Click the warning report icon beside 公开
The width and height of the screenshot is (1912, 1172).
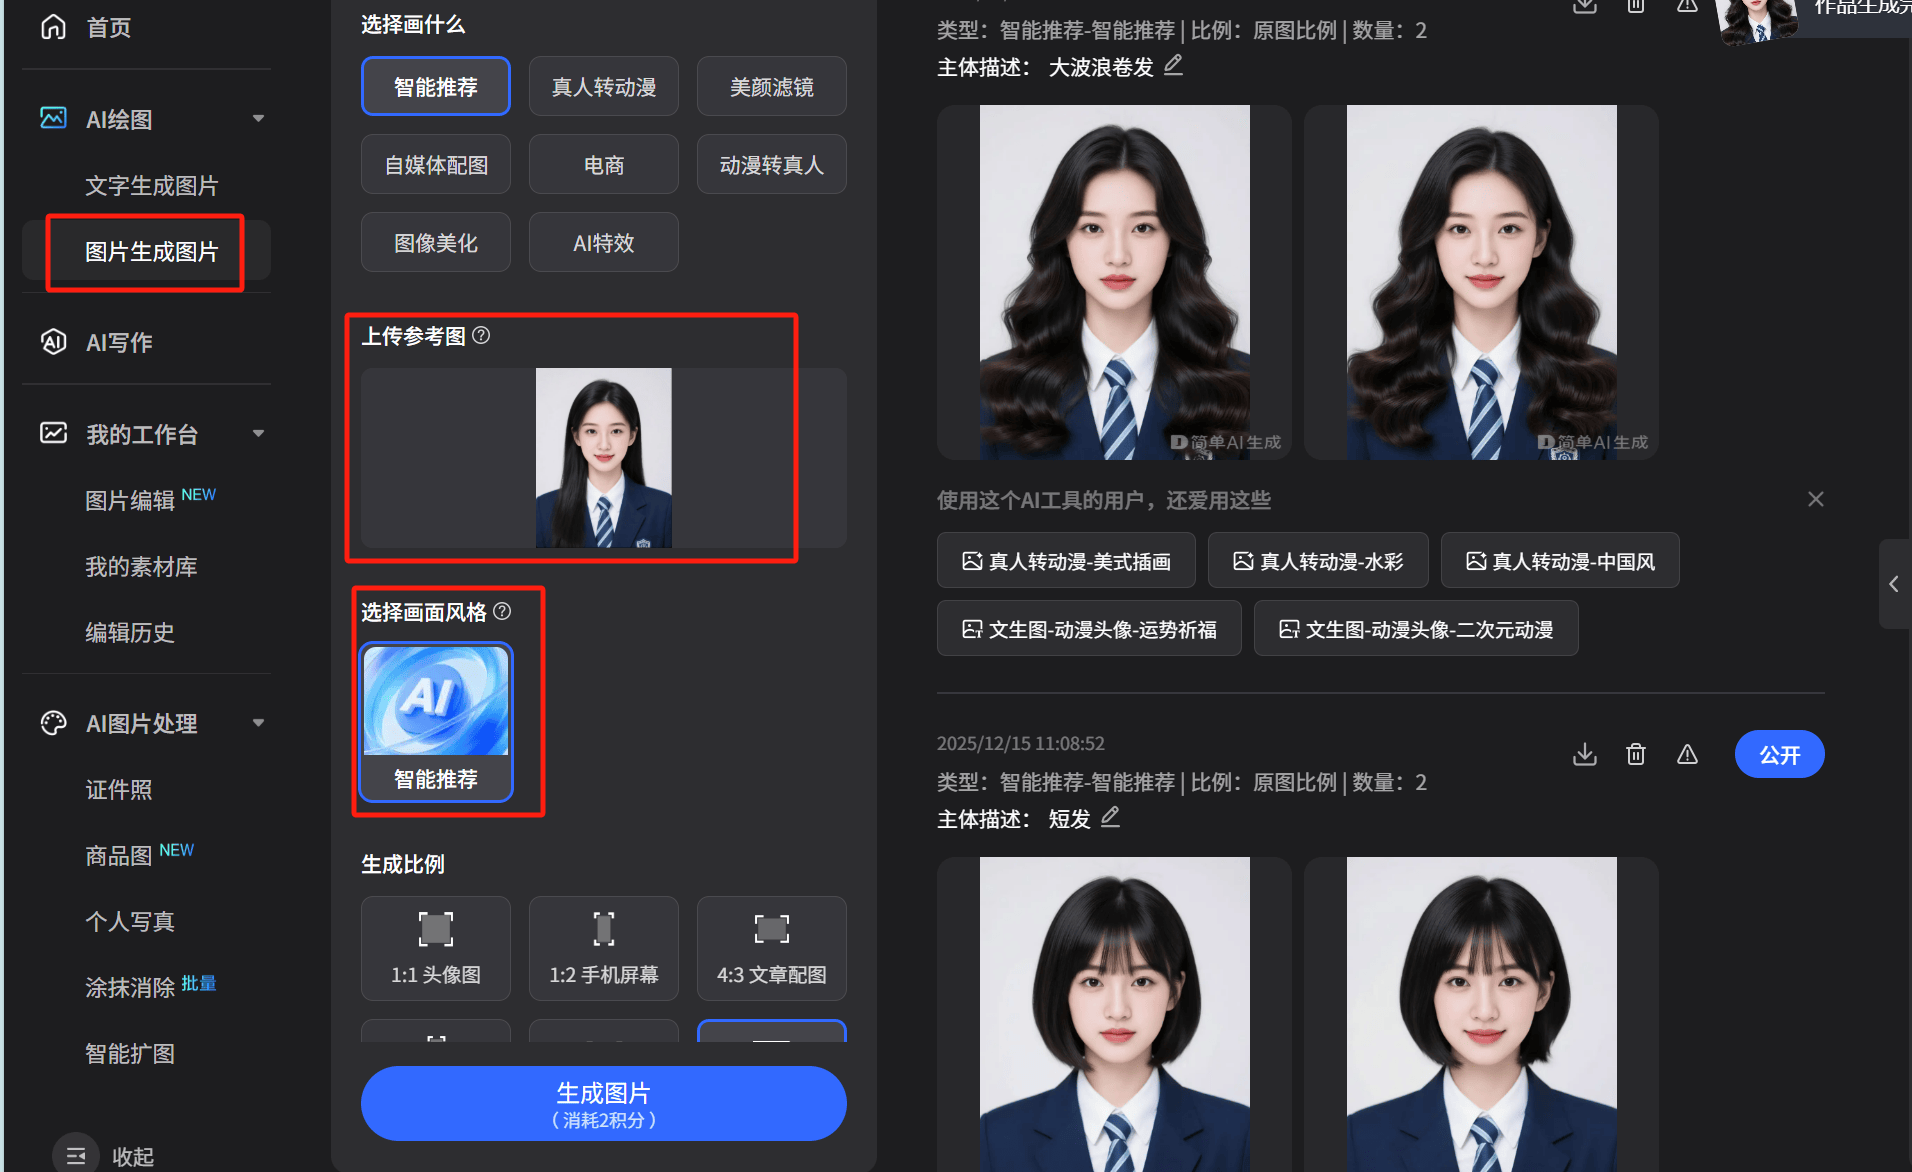pyautogui.click(x=1687, y=754)
